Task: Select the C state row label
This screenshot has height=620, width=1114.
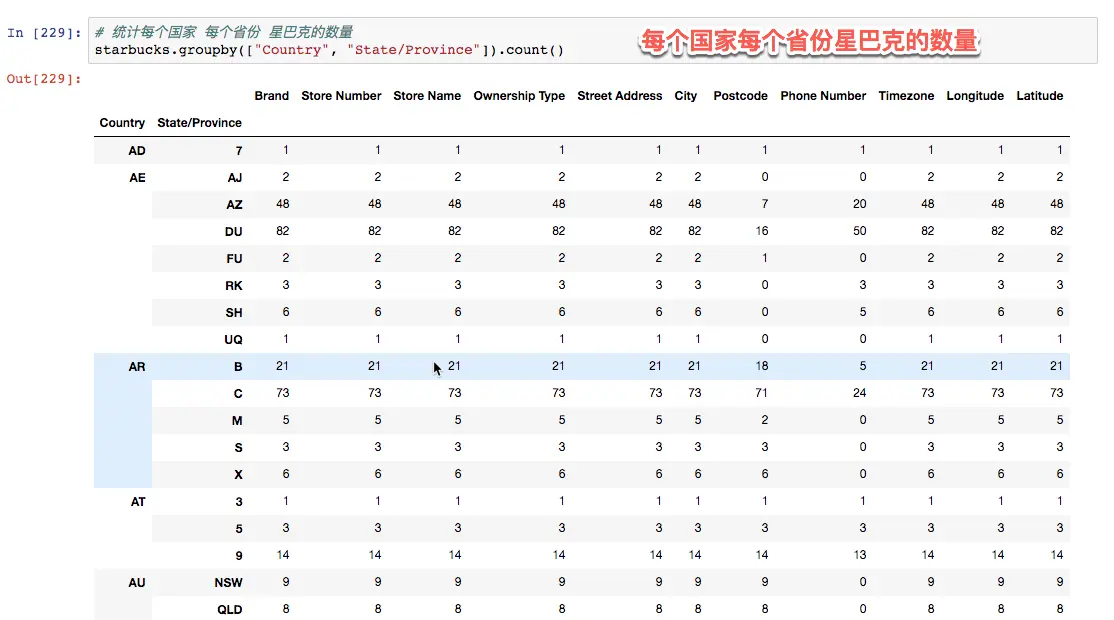Action: coord(238,393)
